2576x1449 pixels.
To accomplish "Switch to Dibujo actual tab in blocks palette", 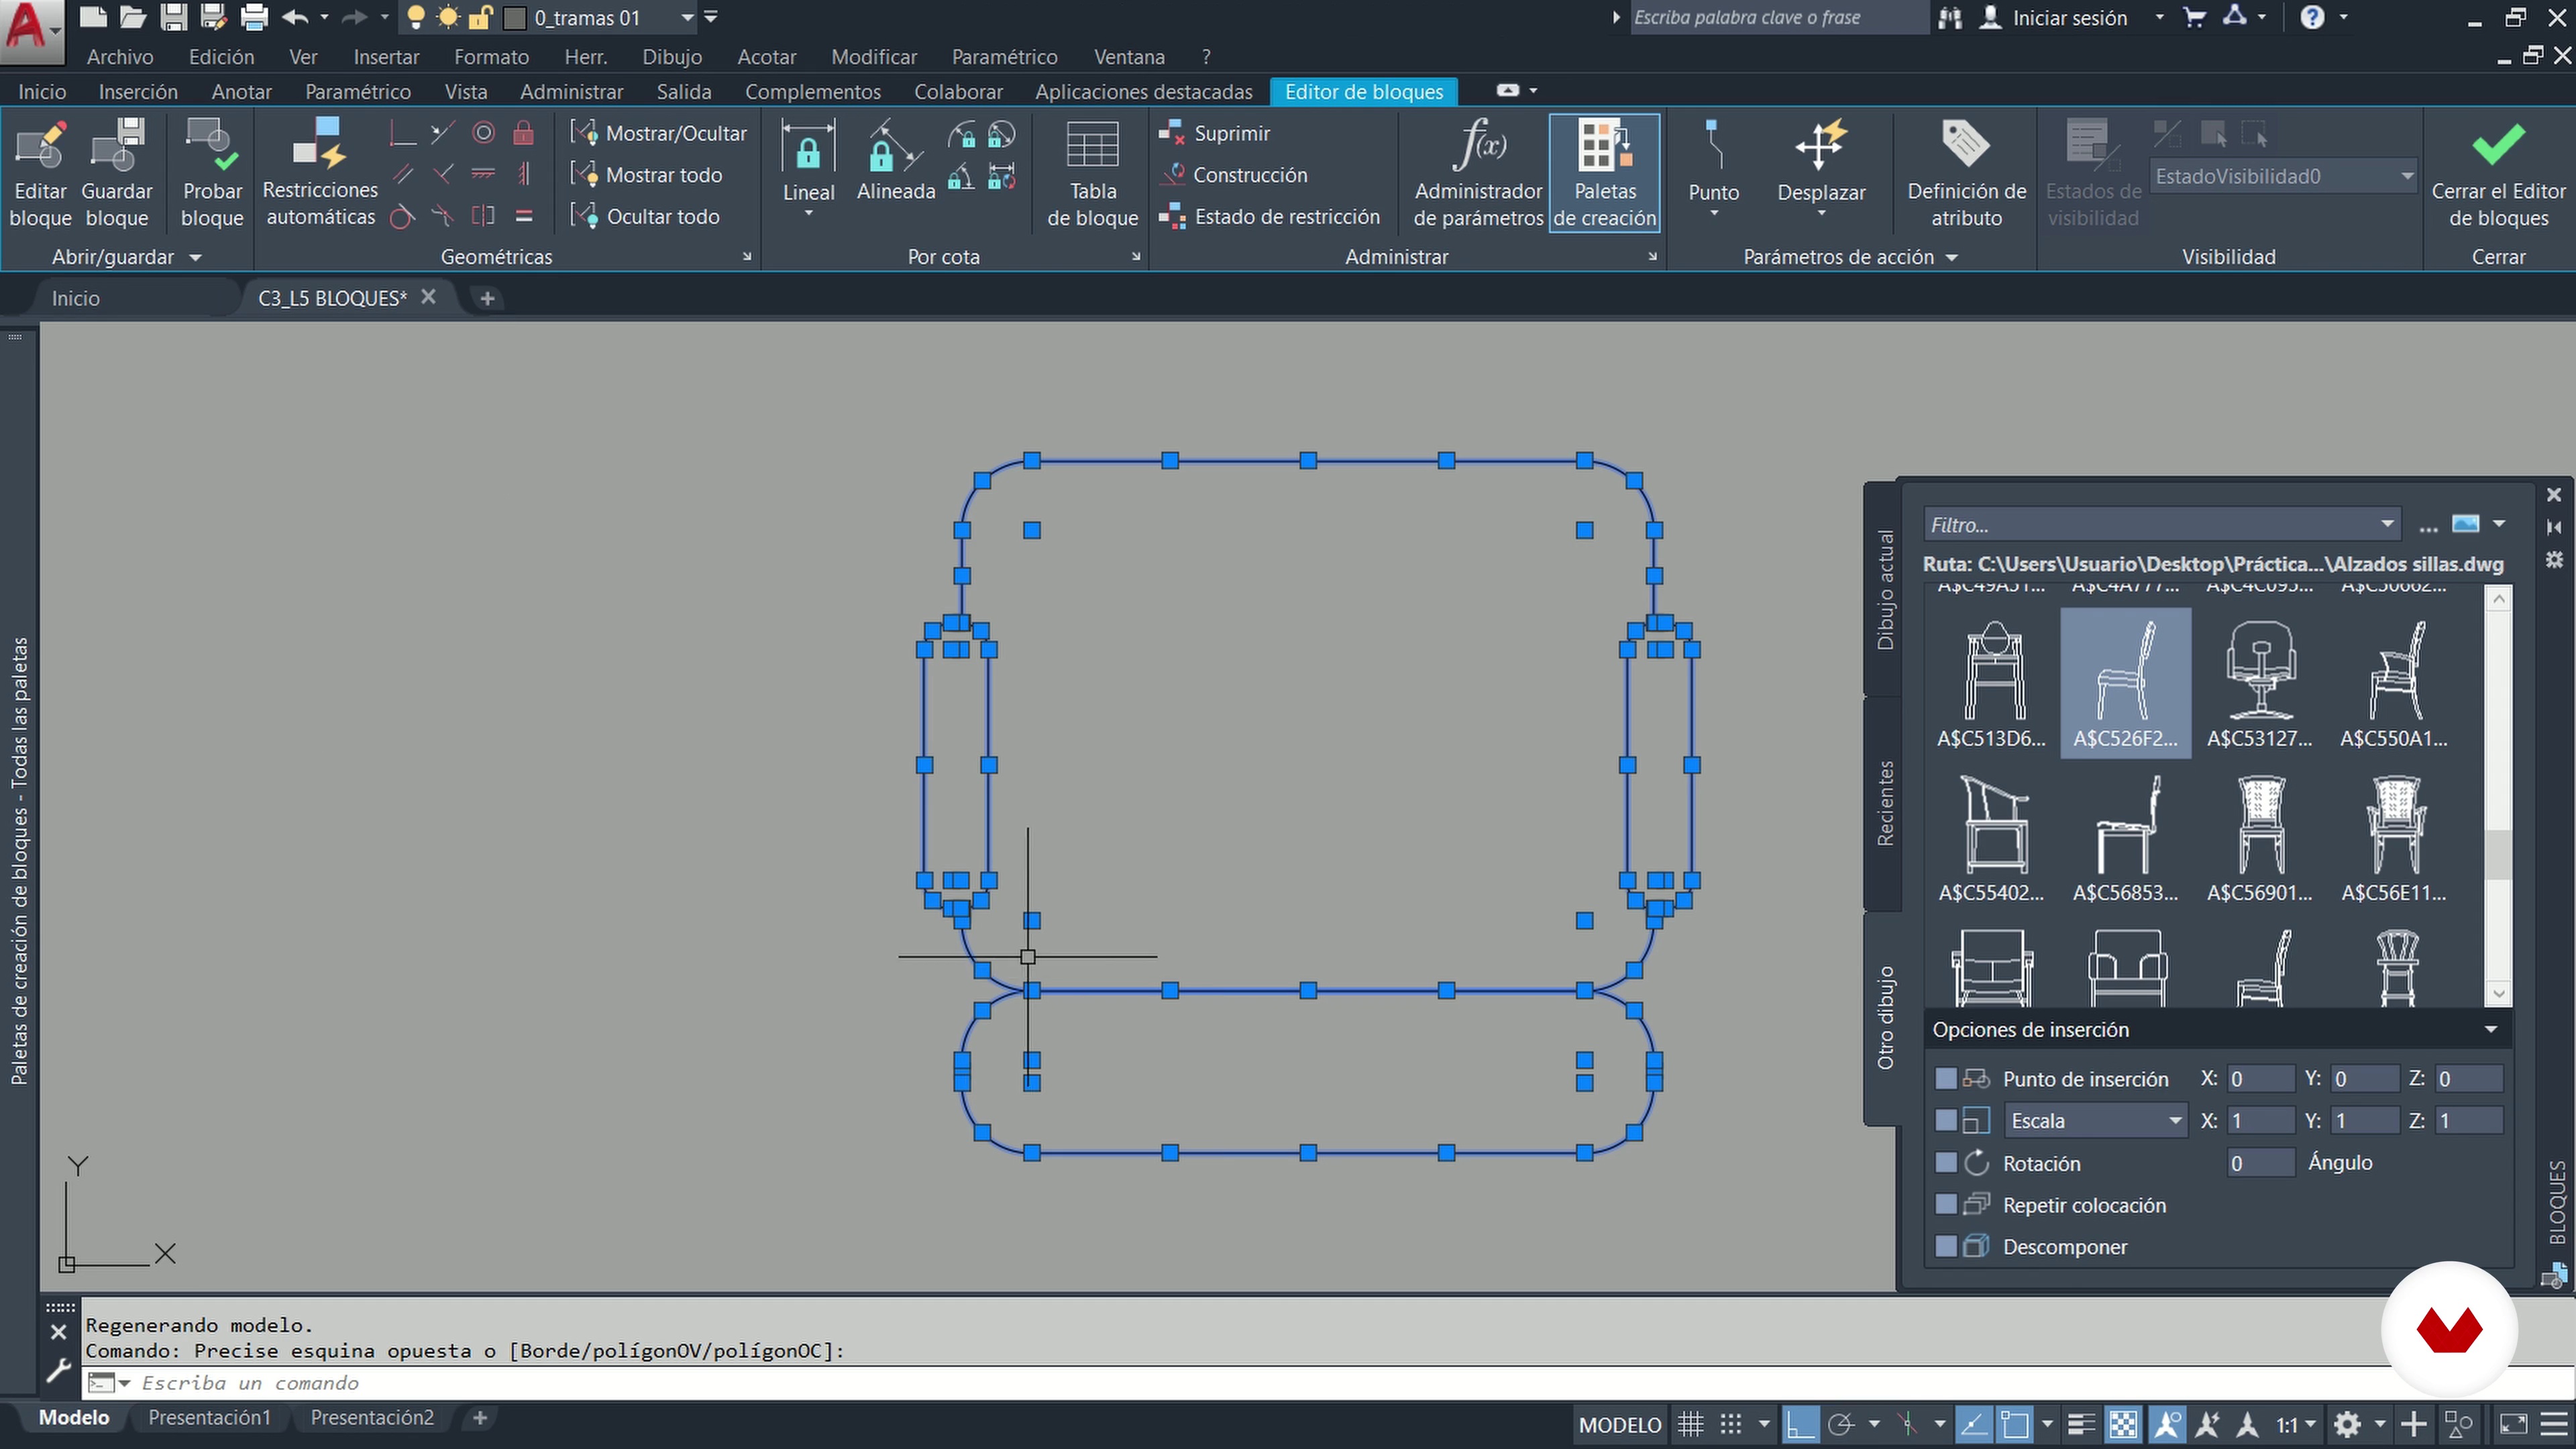I will 1885,590.
